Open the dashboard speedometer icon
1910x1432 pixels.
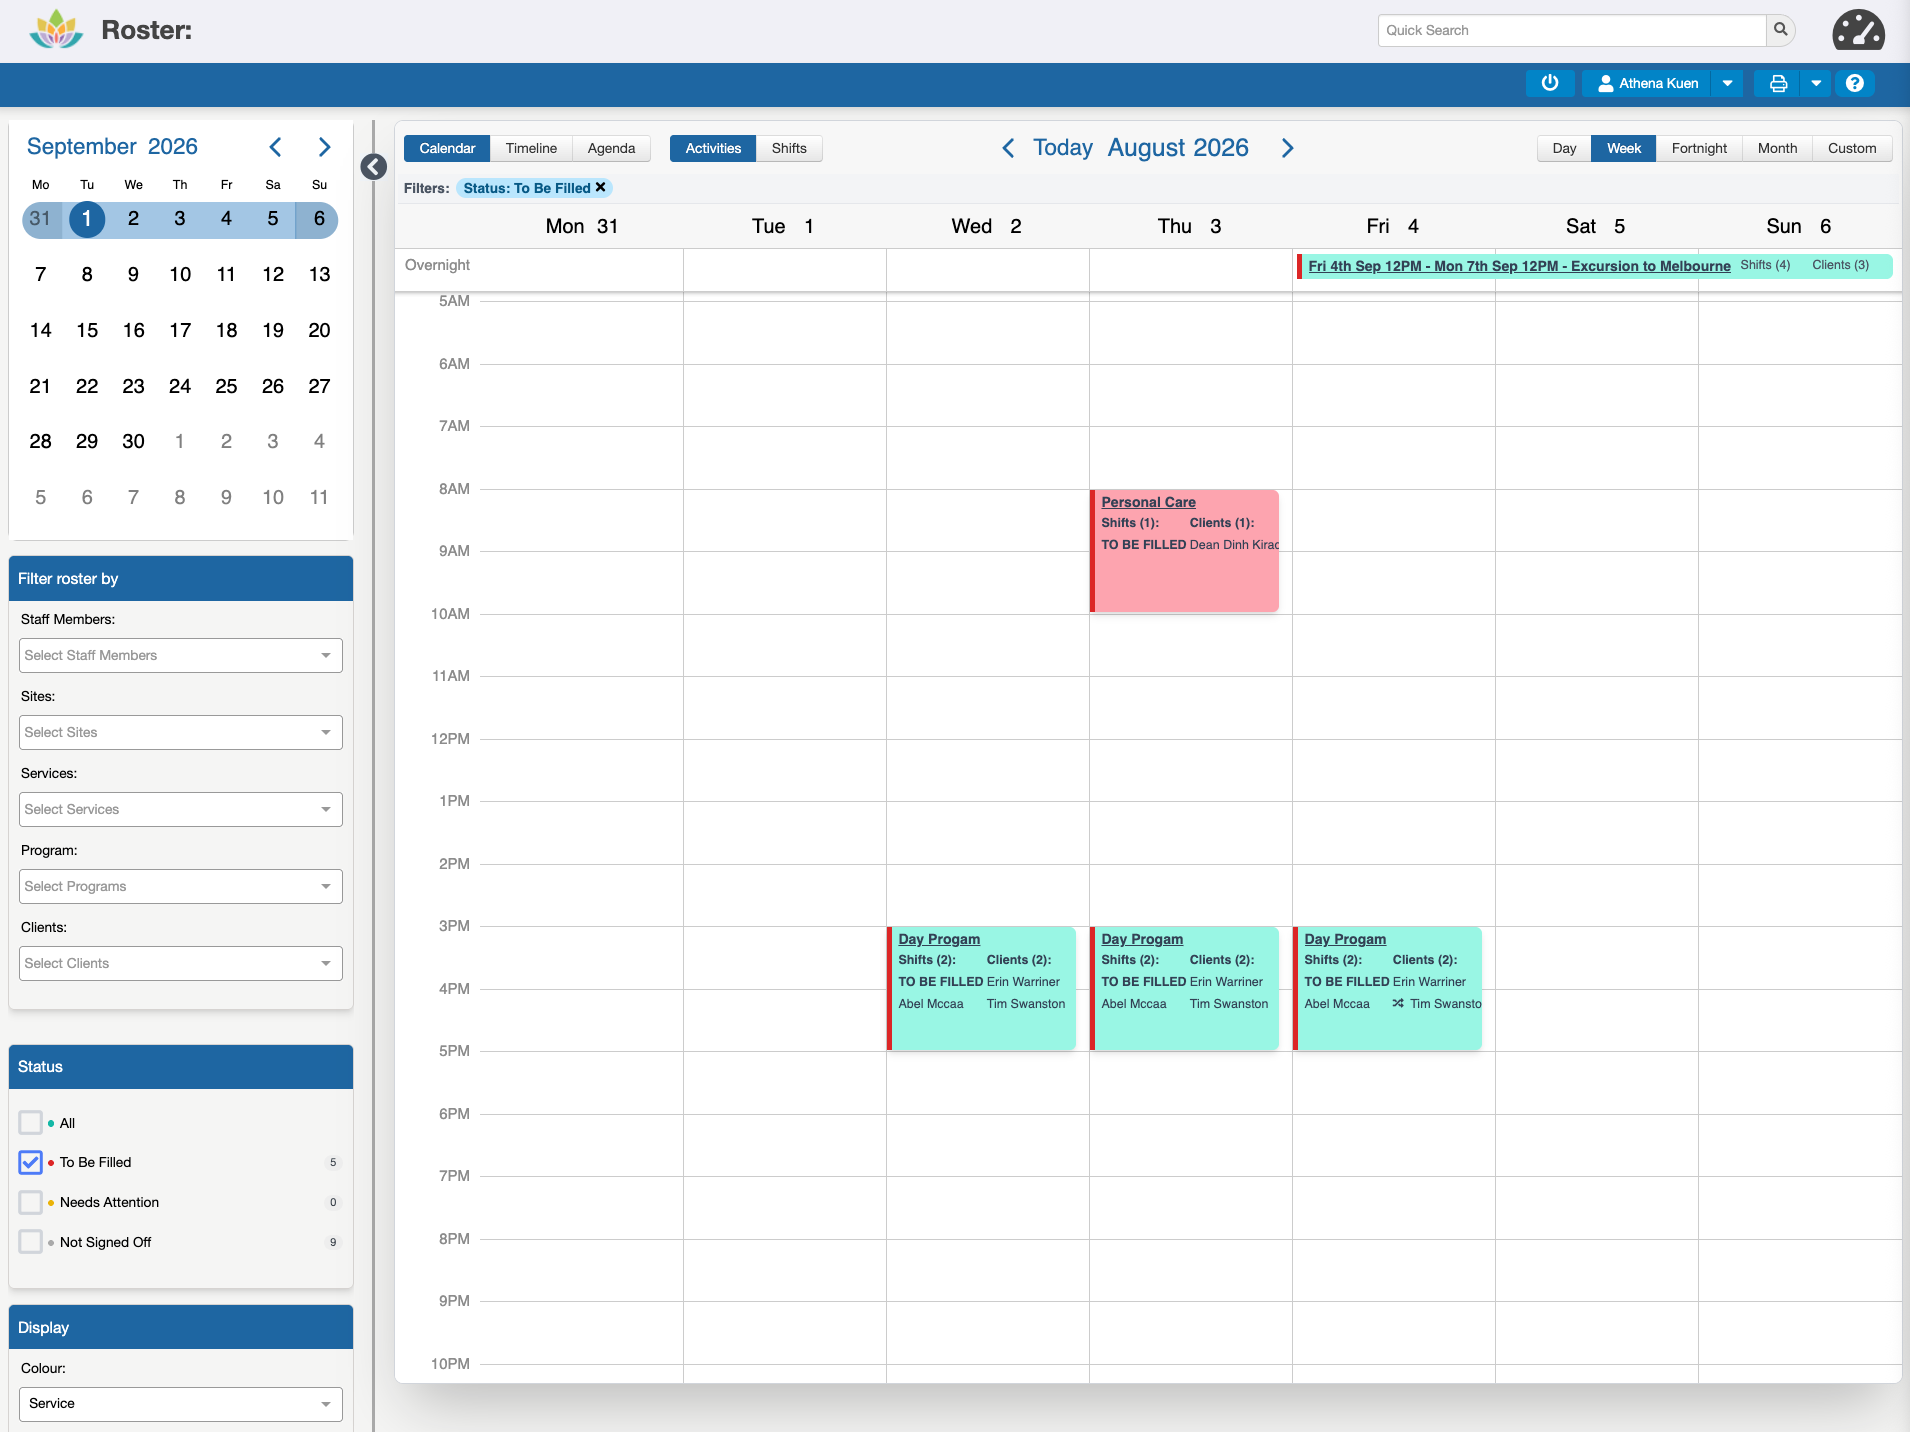pos(1858,30)
